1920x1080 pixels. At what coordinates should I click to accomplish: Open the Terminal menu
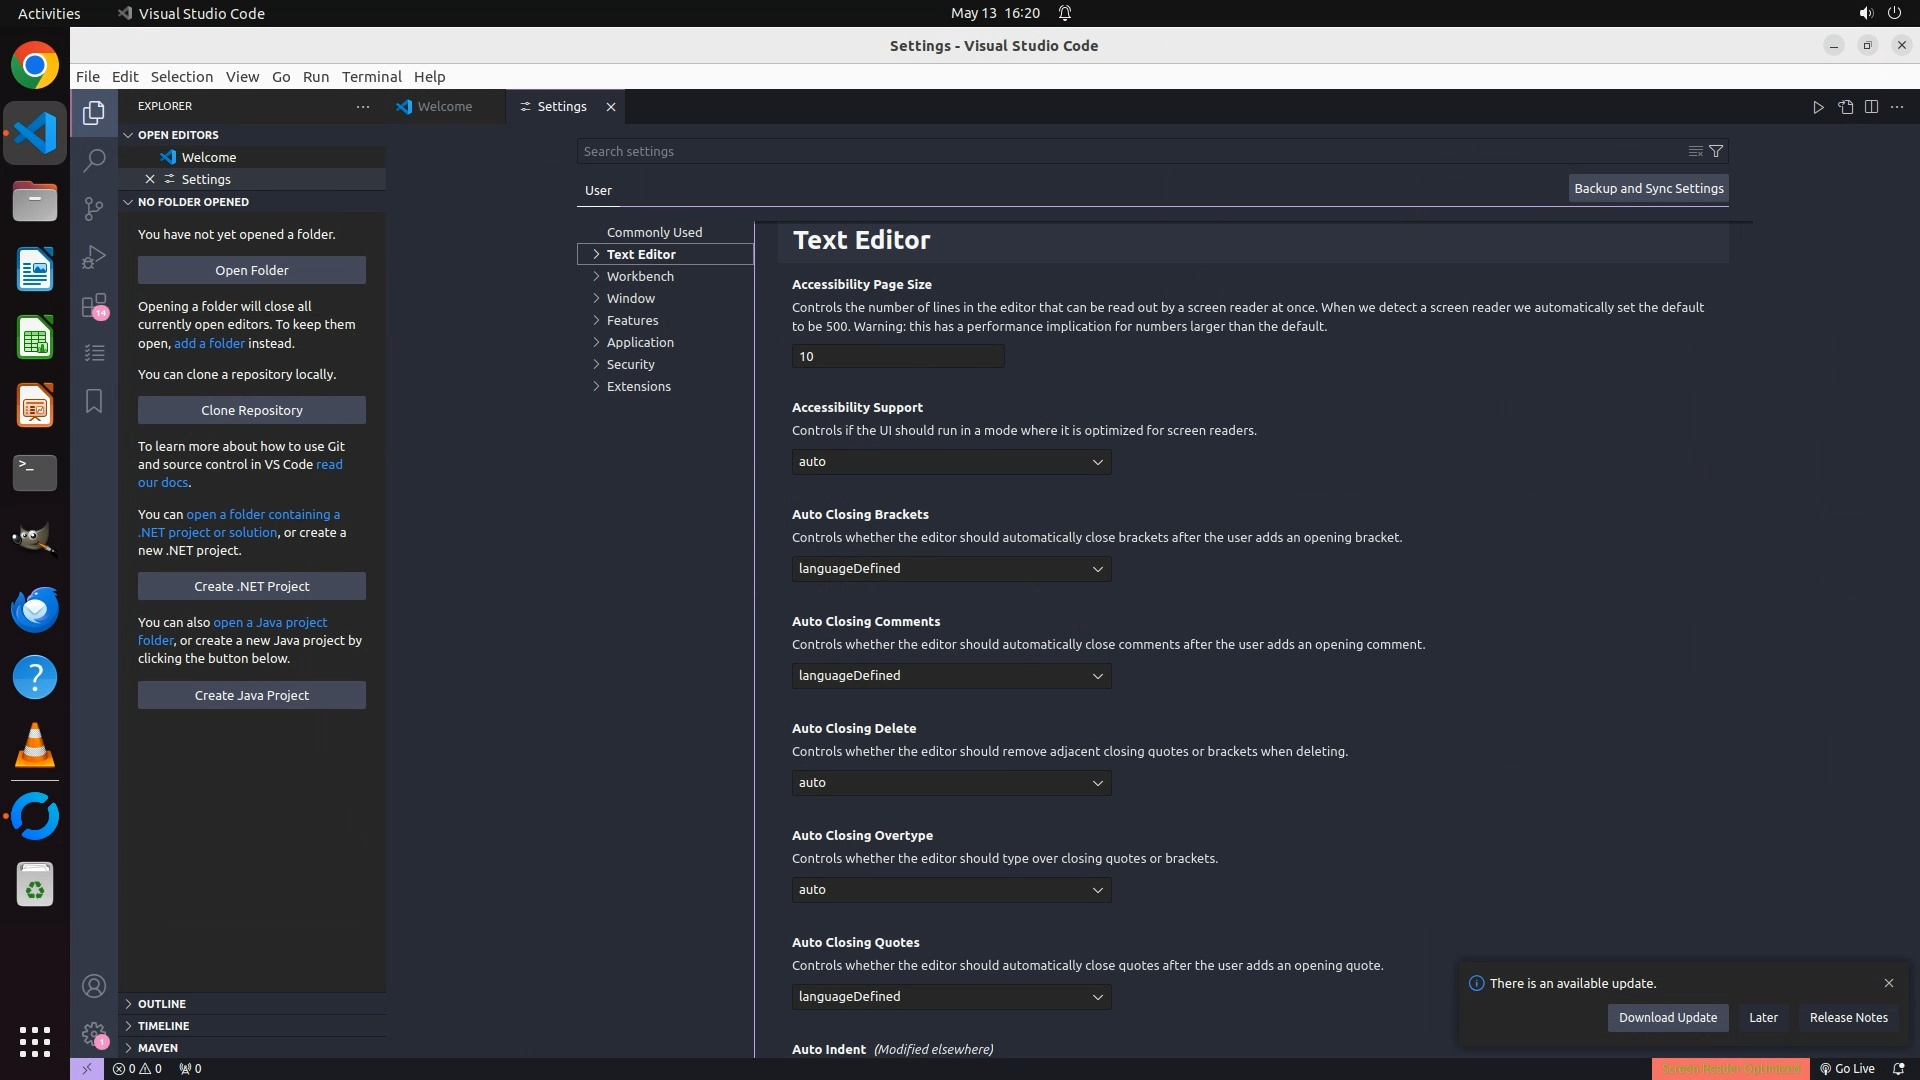[371, 77]
